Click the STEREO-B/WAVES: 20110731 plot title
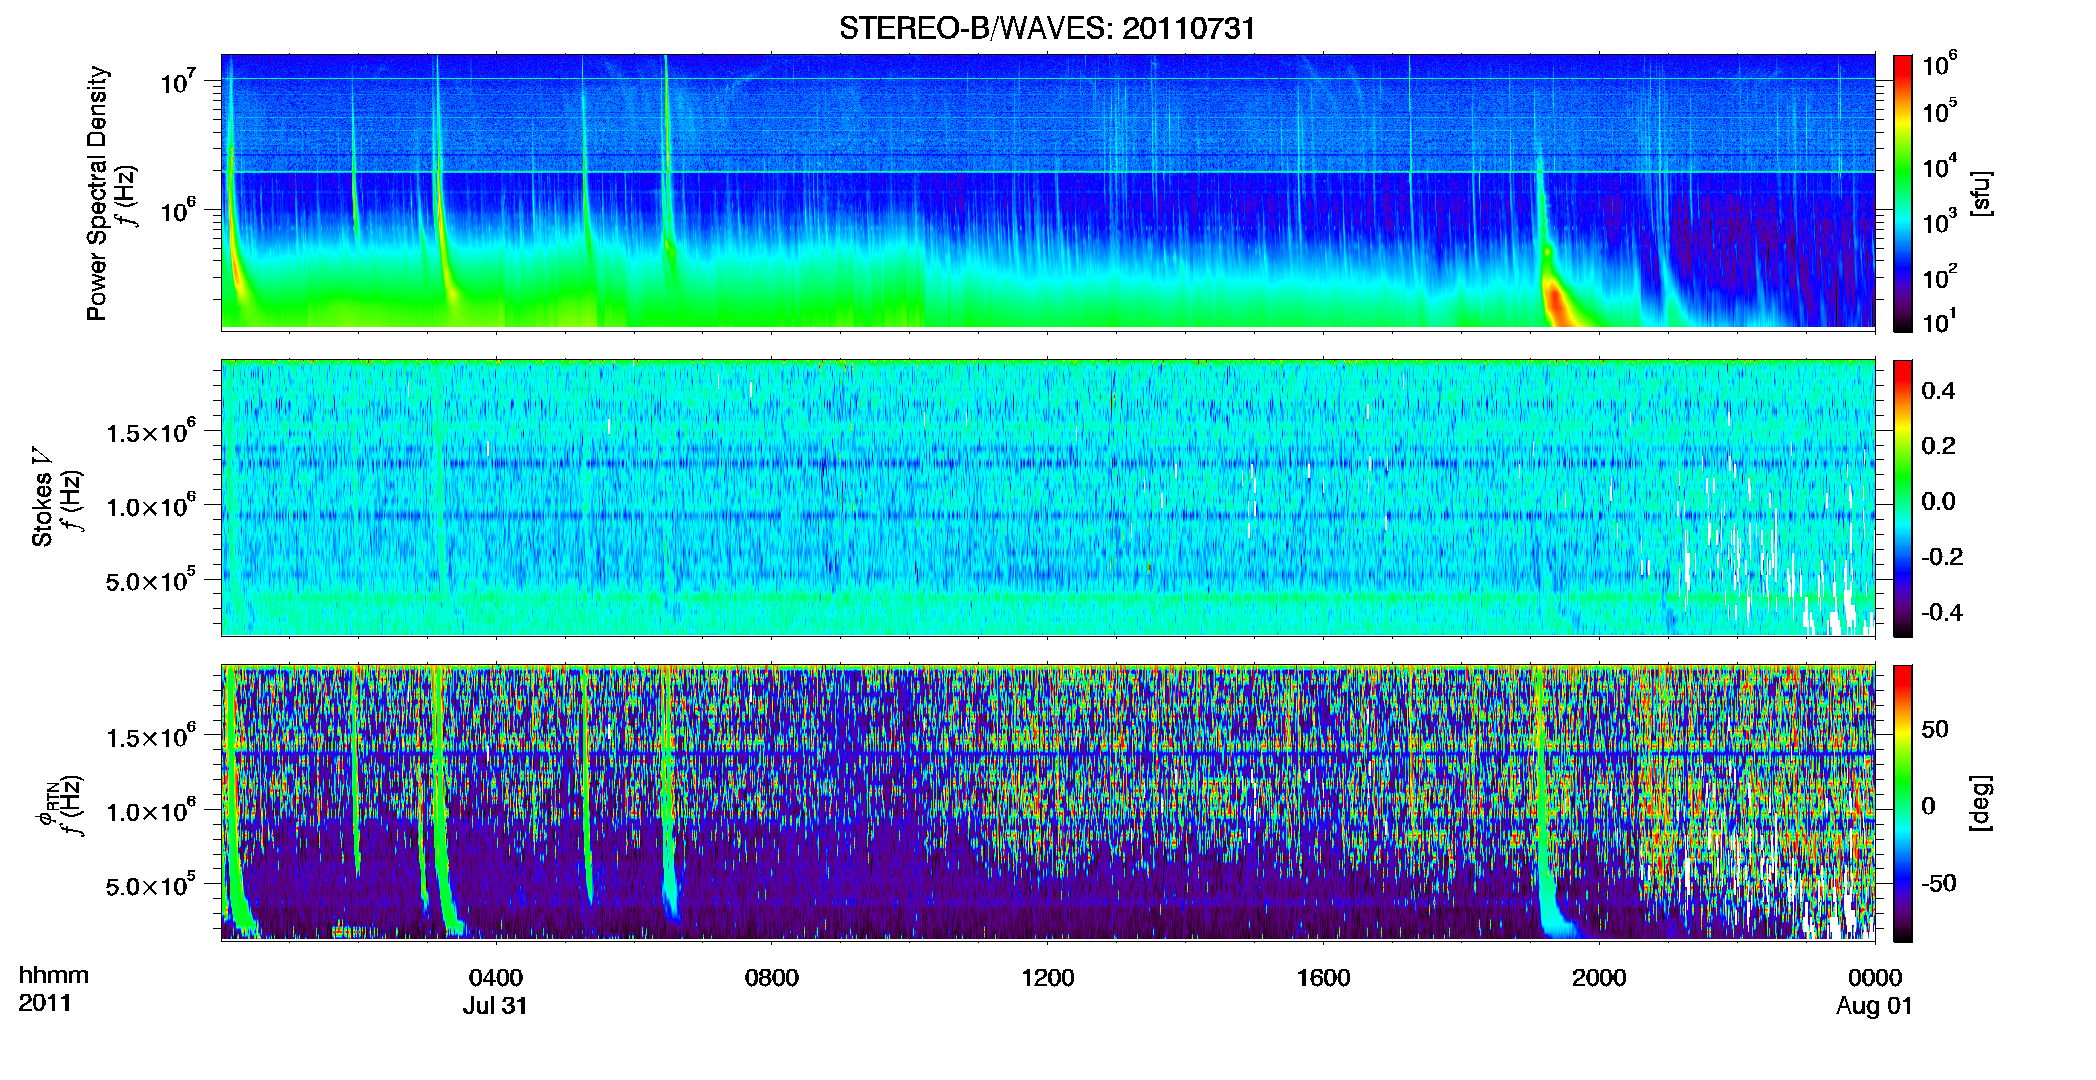The image size is (2096, 1080). [x=1047, y=28]
